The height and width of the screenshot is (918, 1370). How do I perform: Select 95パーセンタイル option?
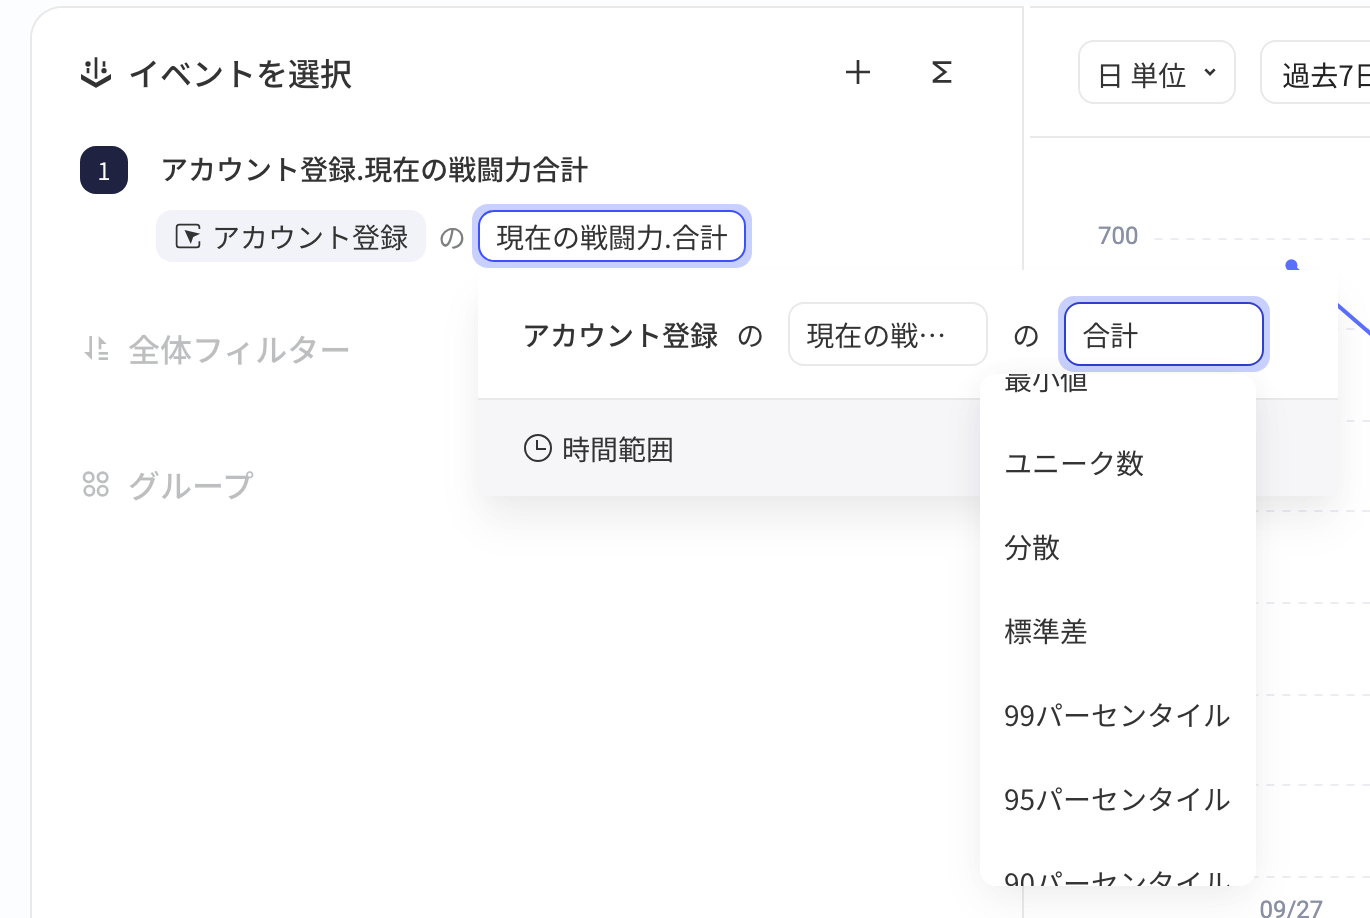[1118, 800]
